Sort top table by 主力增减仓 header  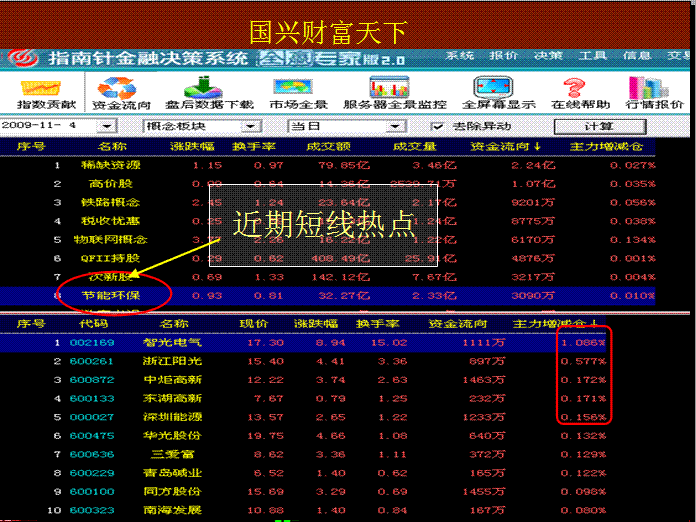point(606,146)
